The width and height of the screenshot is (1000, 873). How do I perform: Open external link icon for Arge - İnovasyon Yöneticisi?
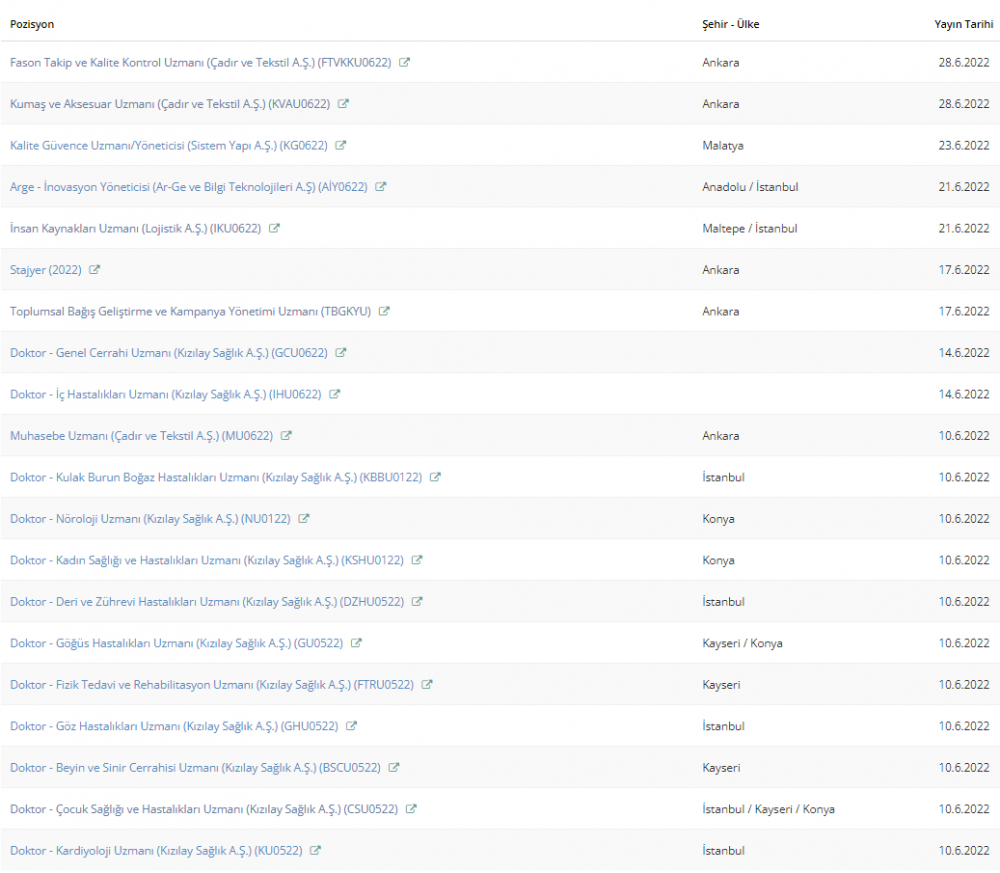click(x=381, y=187)
